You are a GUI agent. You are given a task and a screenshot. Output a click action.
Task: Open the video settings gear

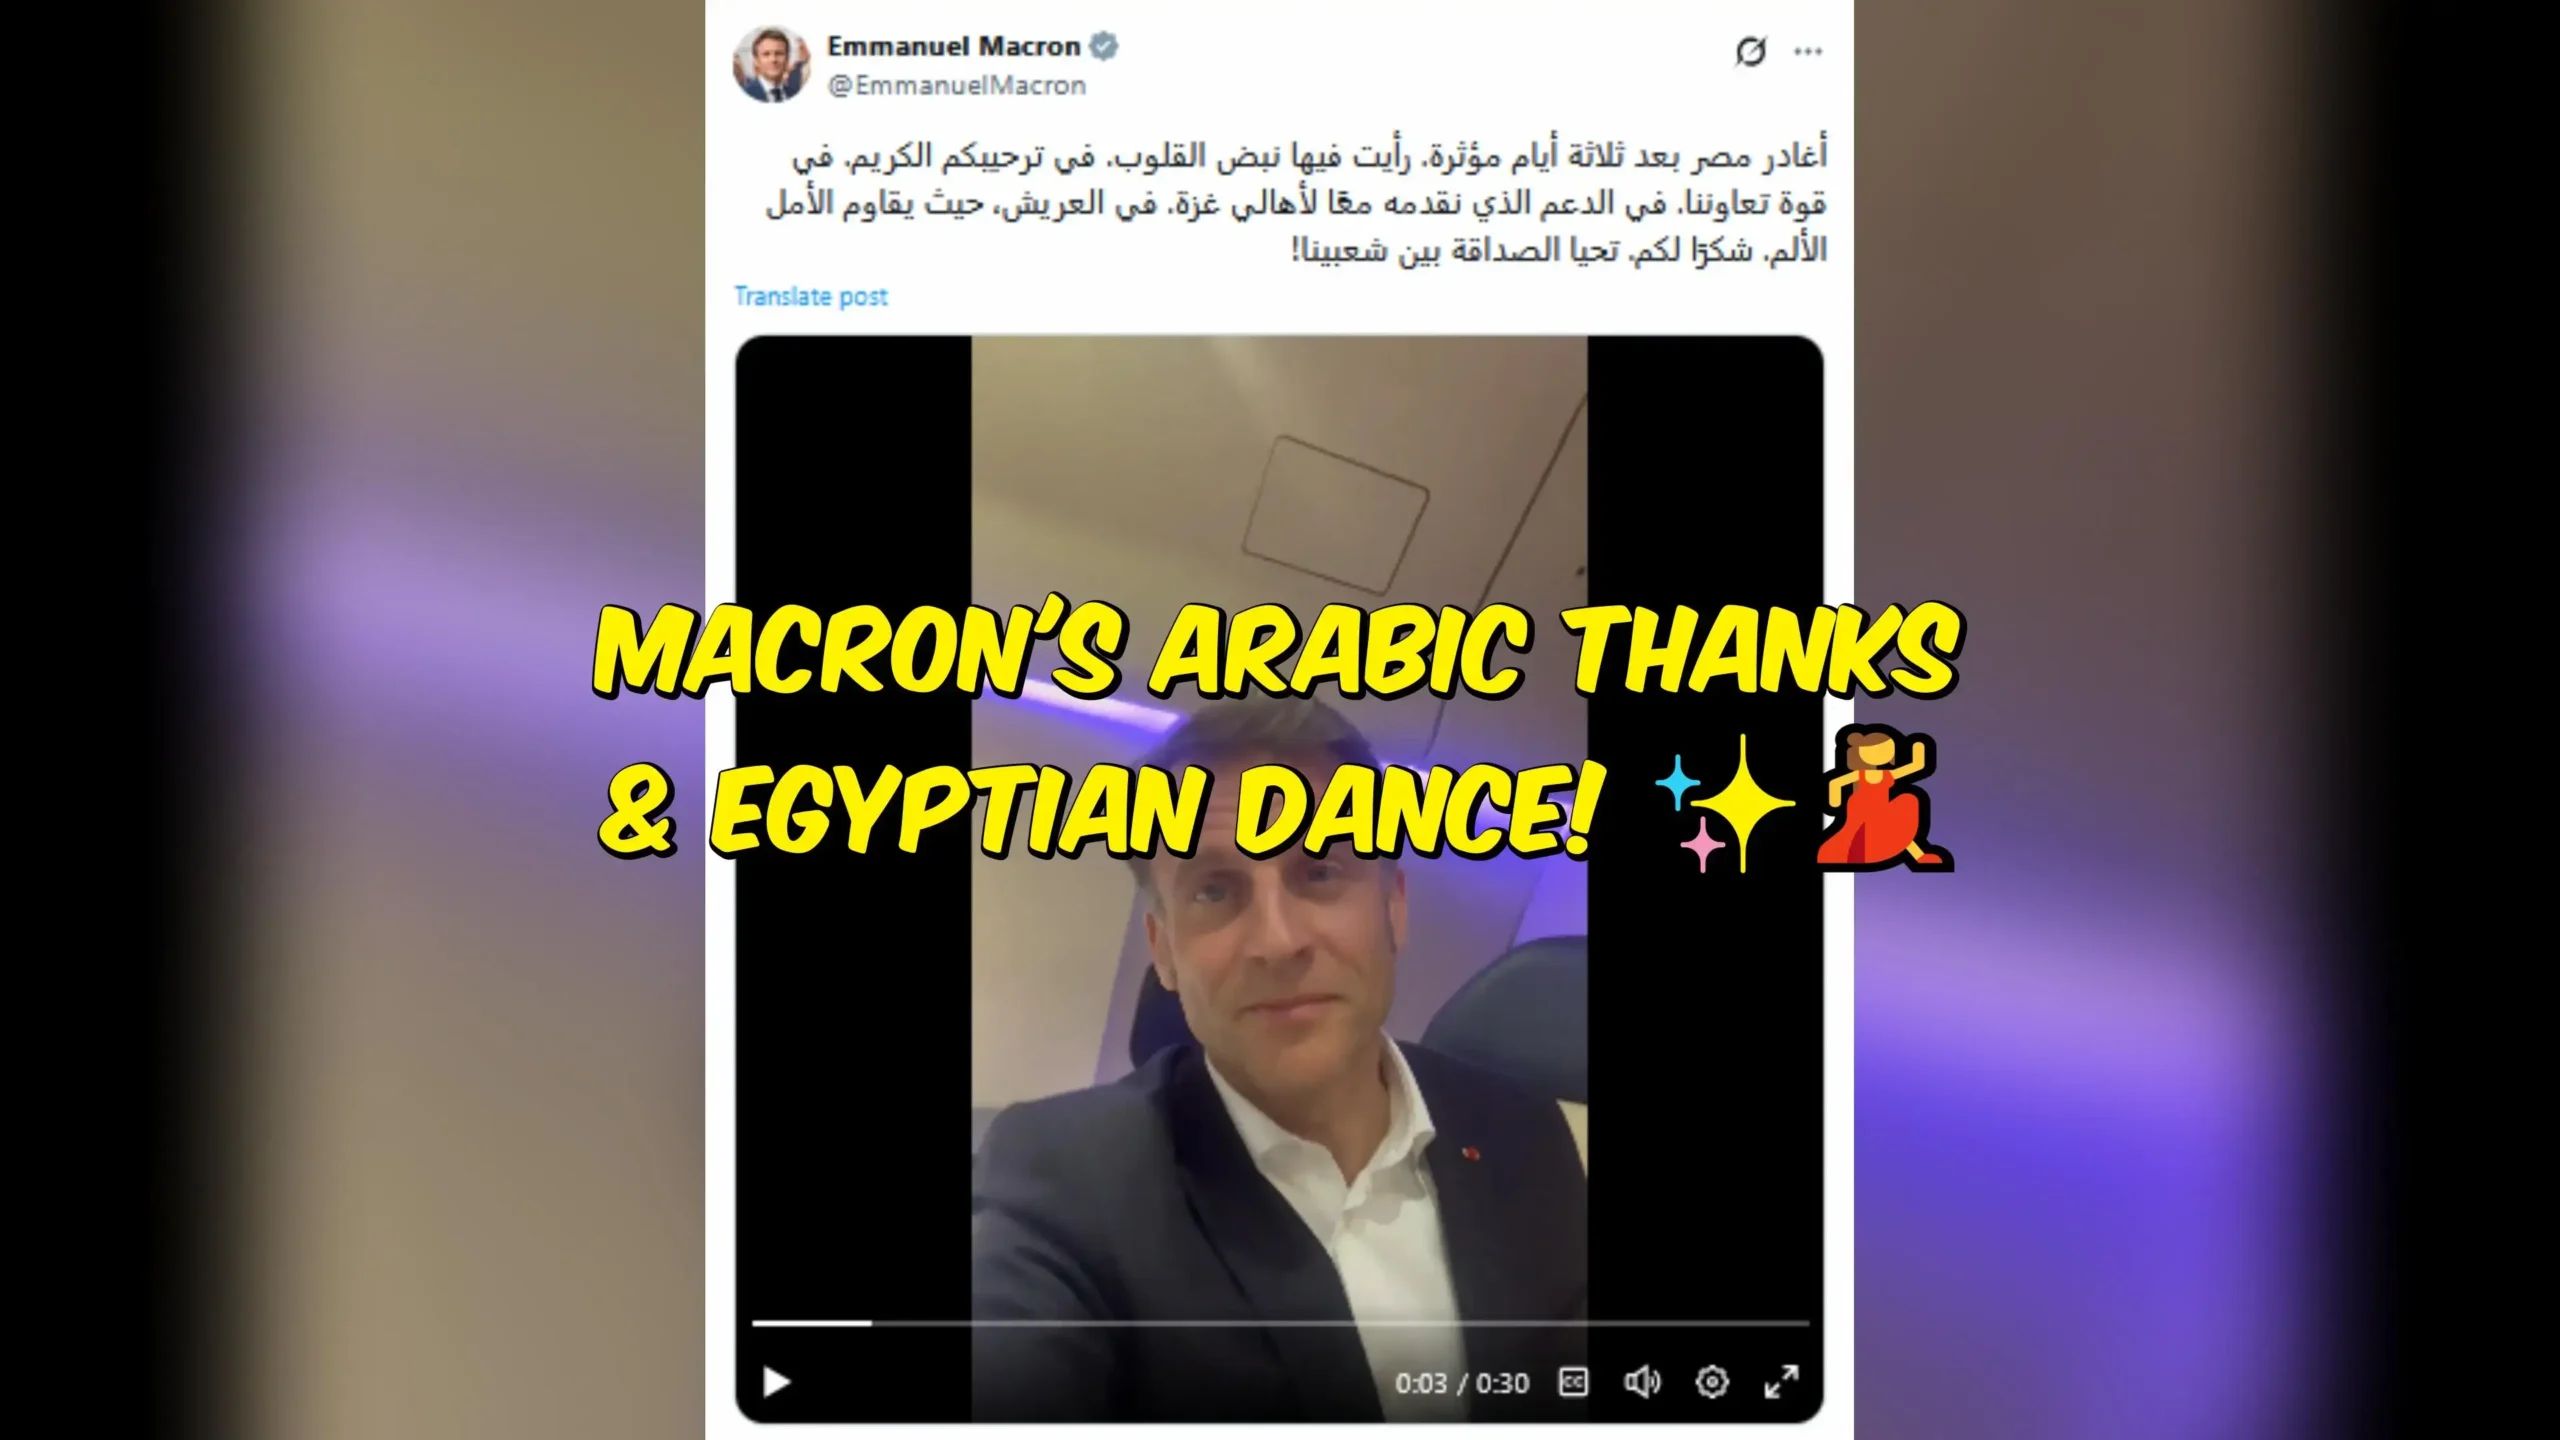click(1712, 1382)
